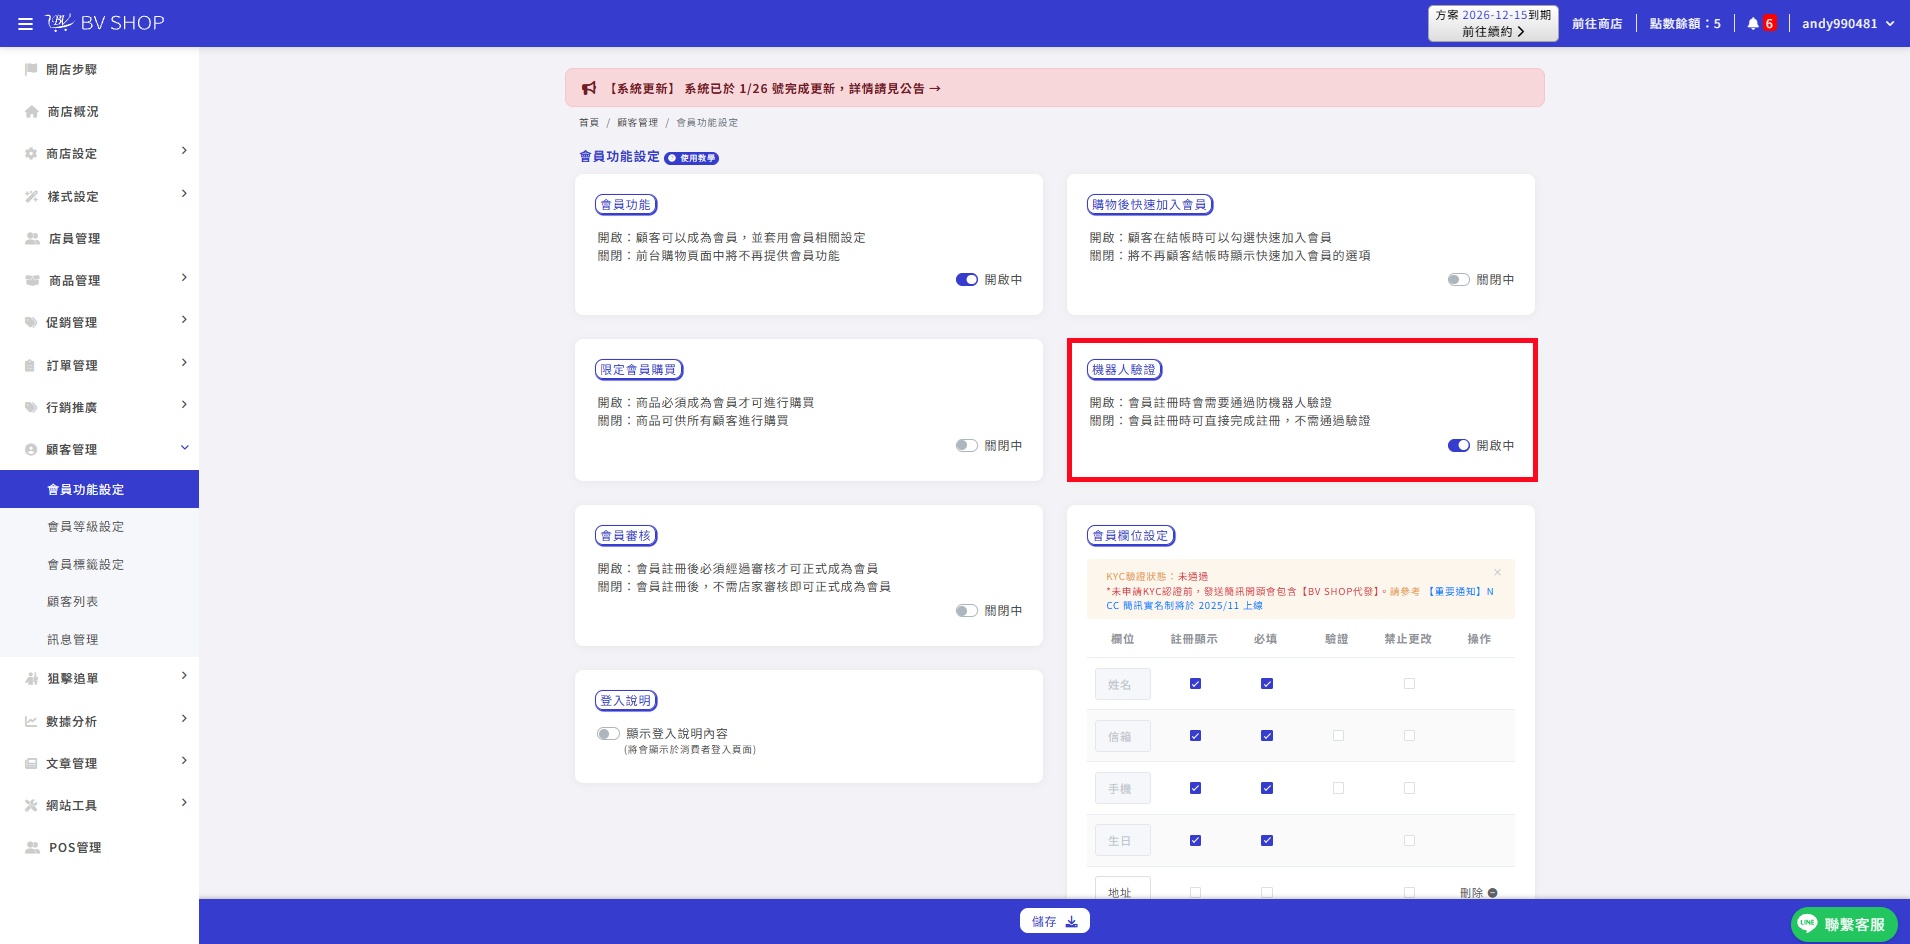The width and height of the screenshot is (1910, 944).
Task: Enable the 會員審核 switch
Action: click(x=966, y=611)
